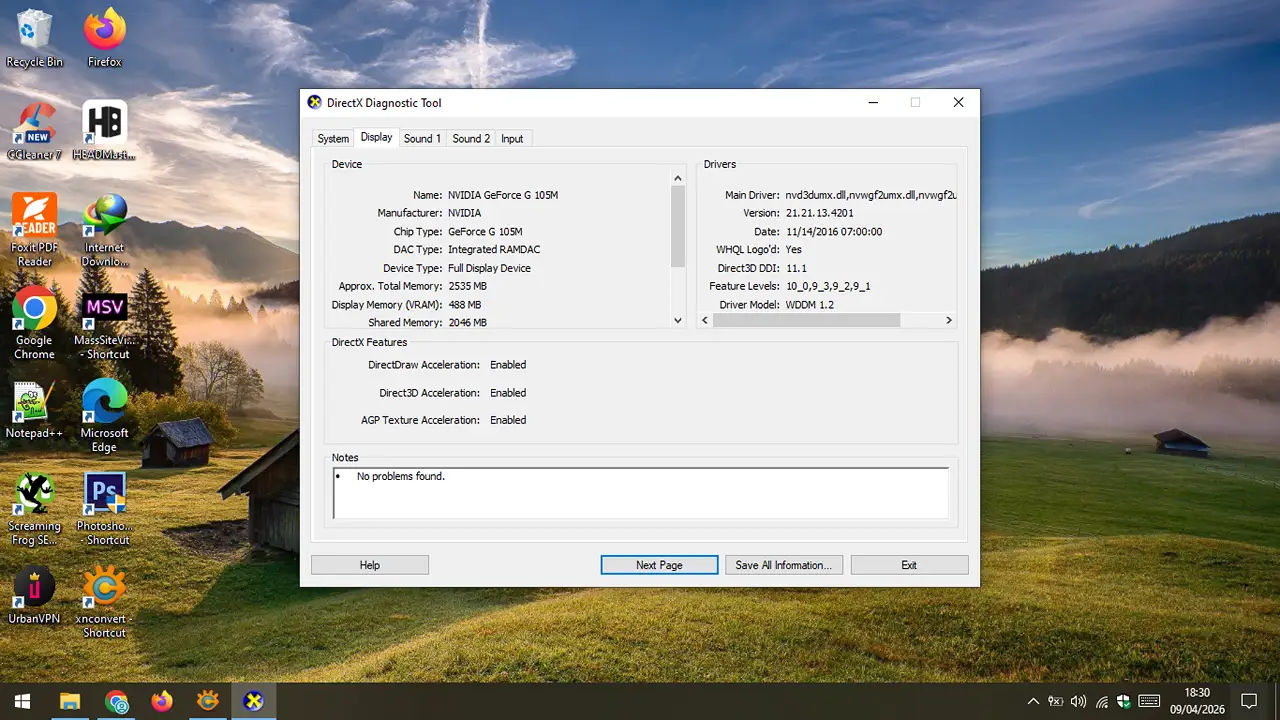Open the Input tab
The height and width of the screenshot is (720, 1280).
512,139
